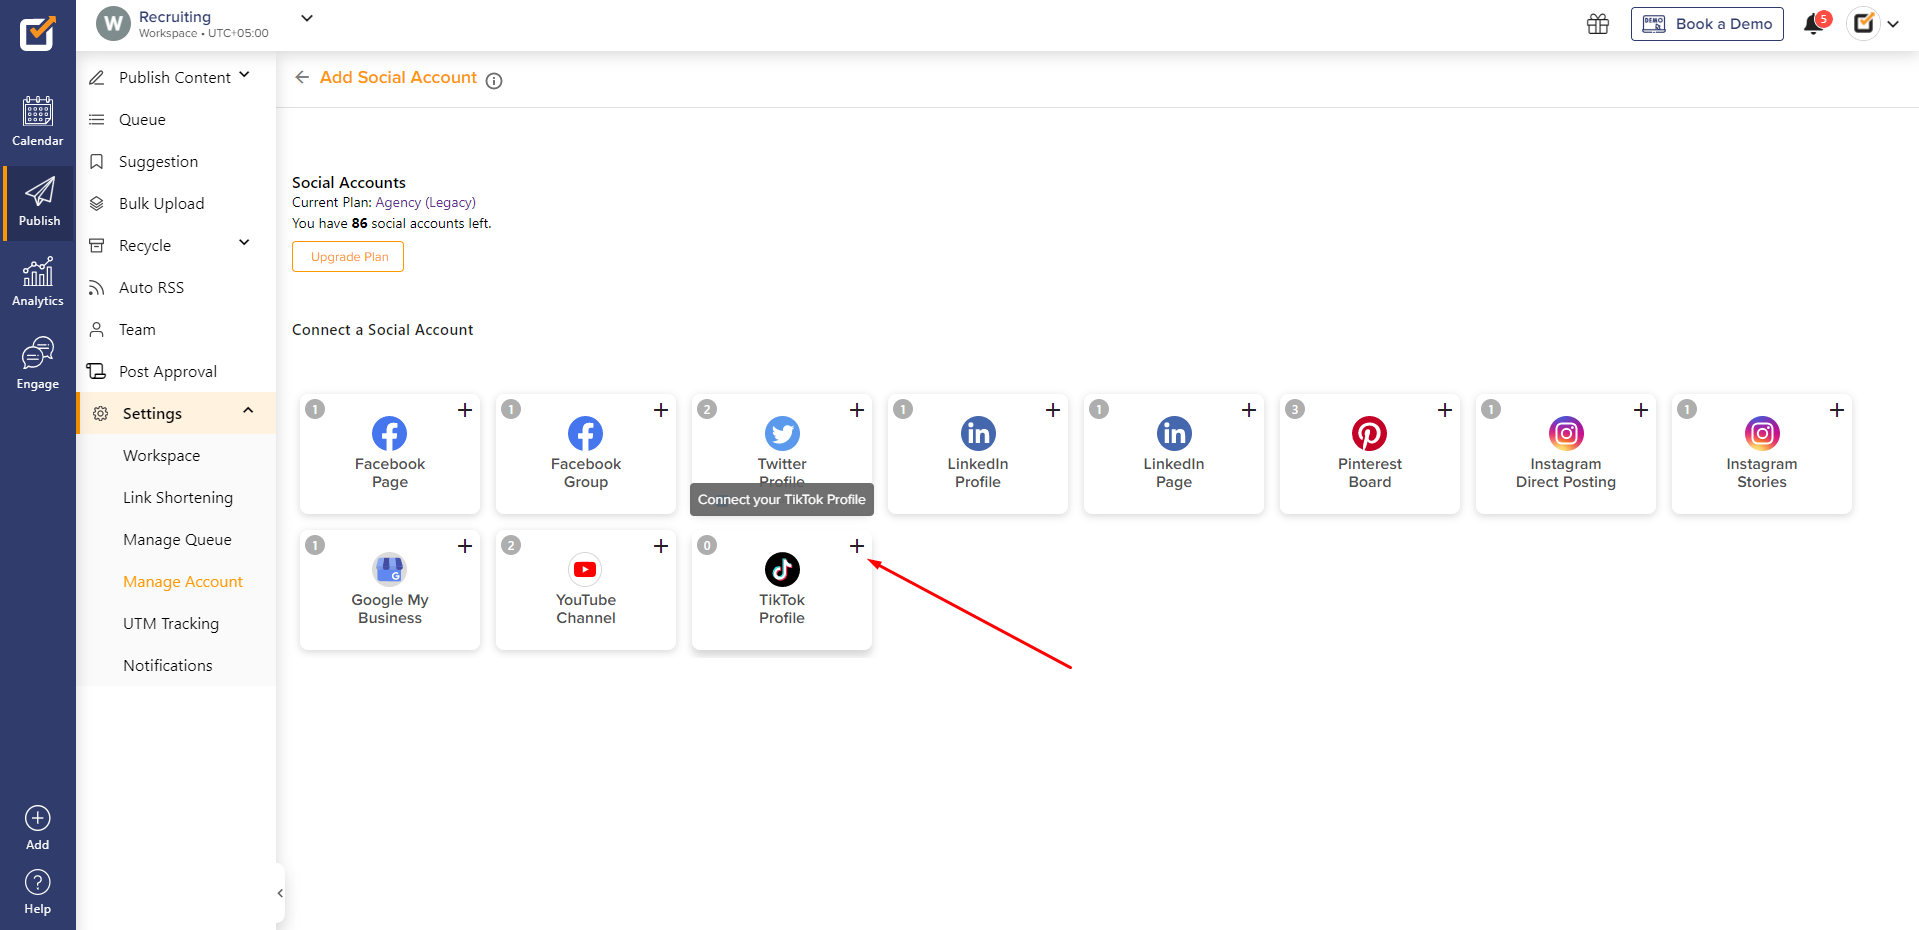Click the info icon next to Add Social Account
Image resolution: width=1919 pixels, height=930 pixels.
coord(494,81)
